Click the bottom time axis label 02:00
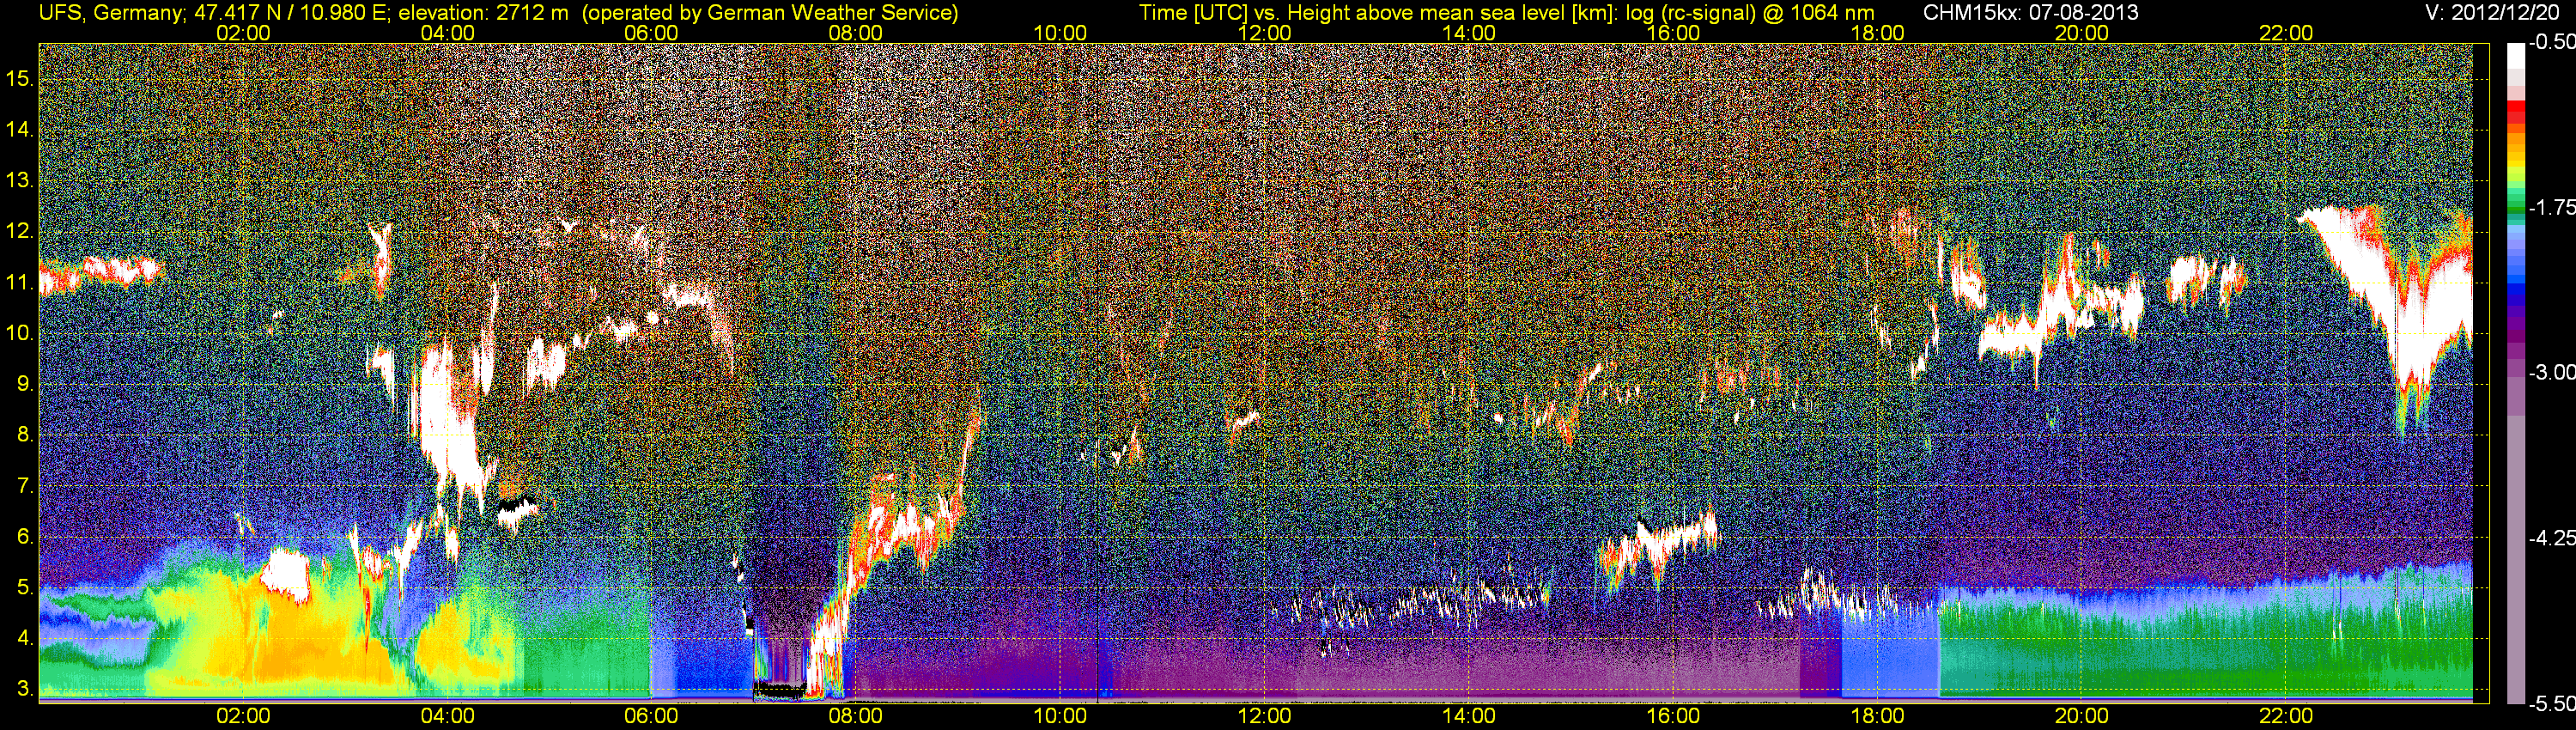This screenshot has height=730, width=2576. (x=243, y=716)
